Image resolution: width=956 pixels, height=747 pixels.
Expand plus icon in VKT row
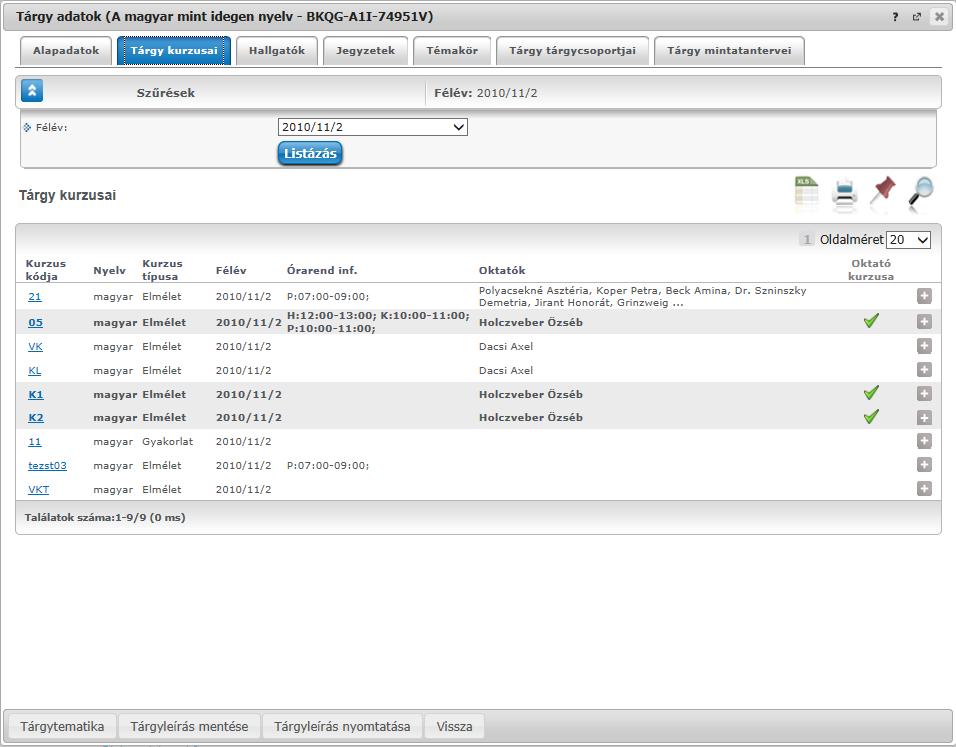pos(924,488)
